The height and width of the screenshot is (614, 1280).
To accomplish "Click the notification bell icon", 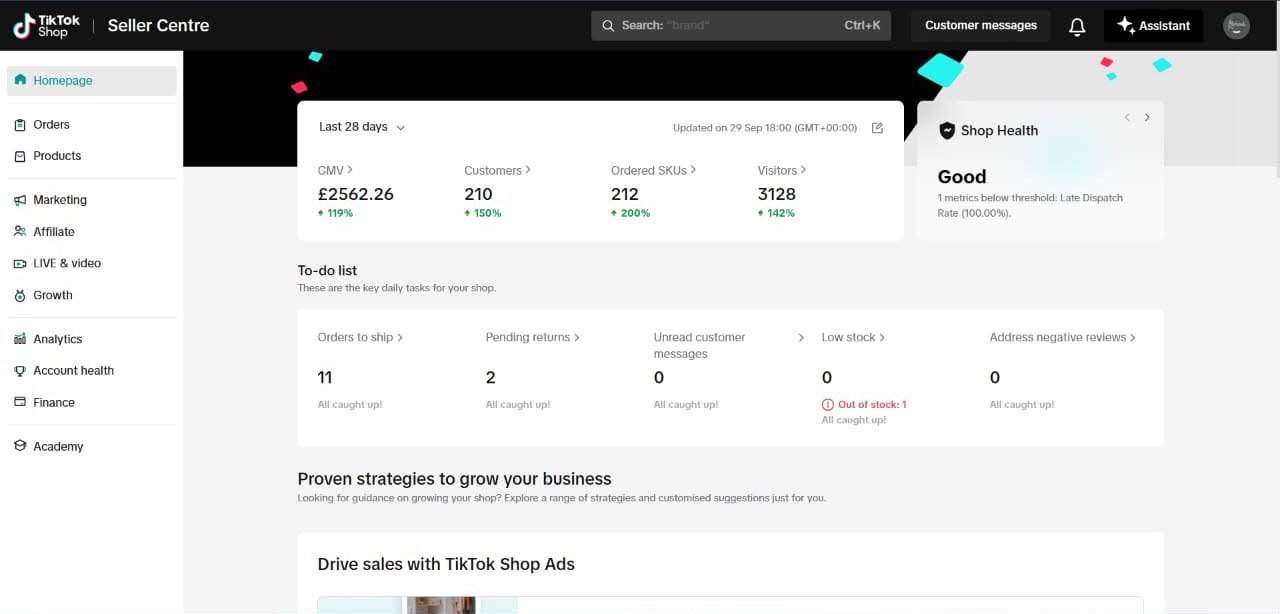I will click(1077, 27).
